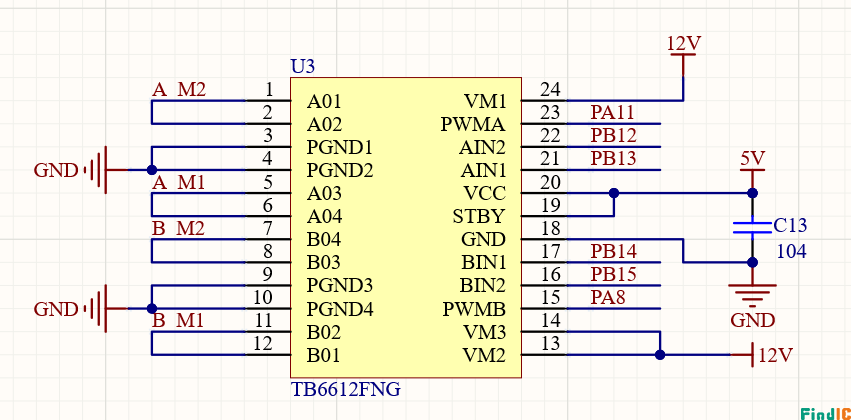
Task: Select the U3 designator label
Action: (x=303, y=67)
